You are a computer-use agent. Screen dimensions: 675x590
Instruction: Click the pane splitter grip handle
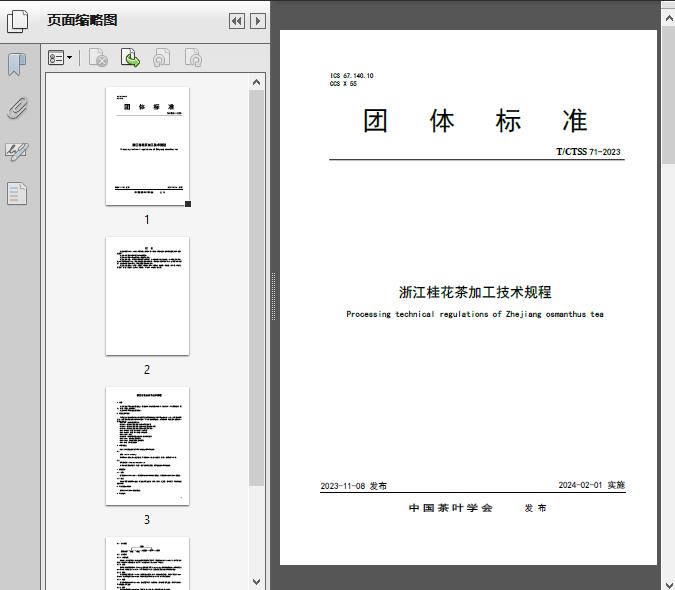click(273, 297)
